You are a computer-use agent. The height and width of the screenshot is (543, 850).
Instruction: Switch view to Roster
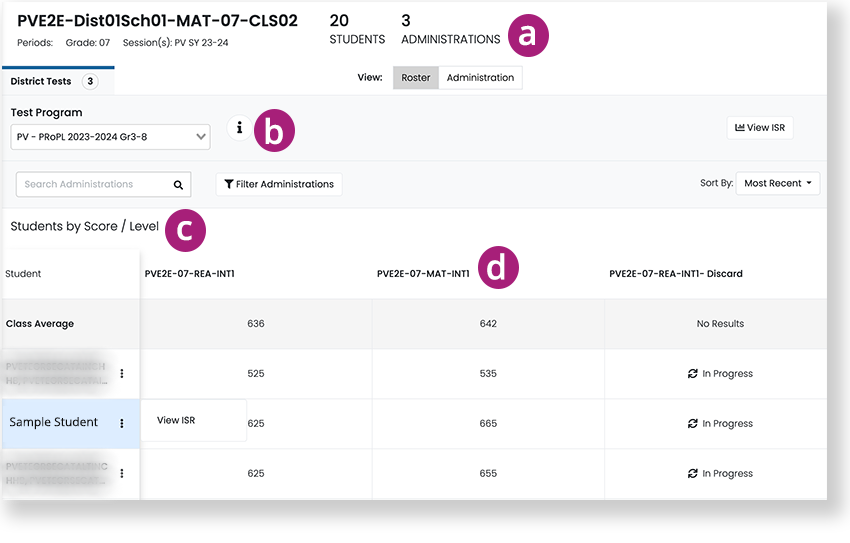415,78
